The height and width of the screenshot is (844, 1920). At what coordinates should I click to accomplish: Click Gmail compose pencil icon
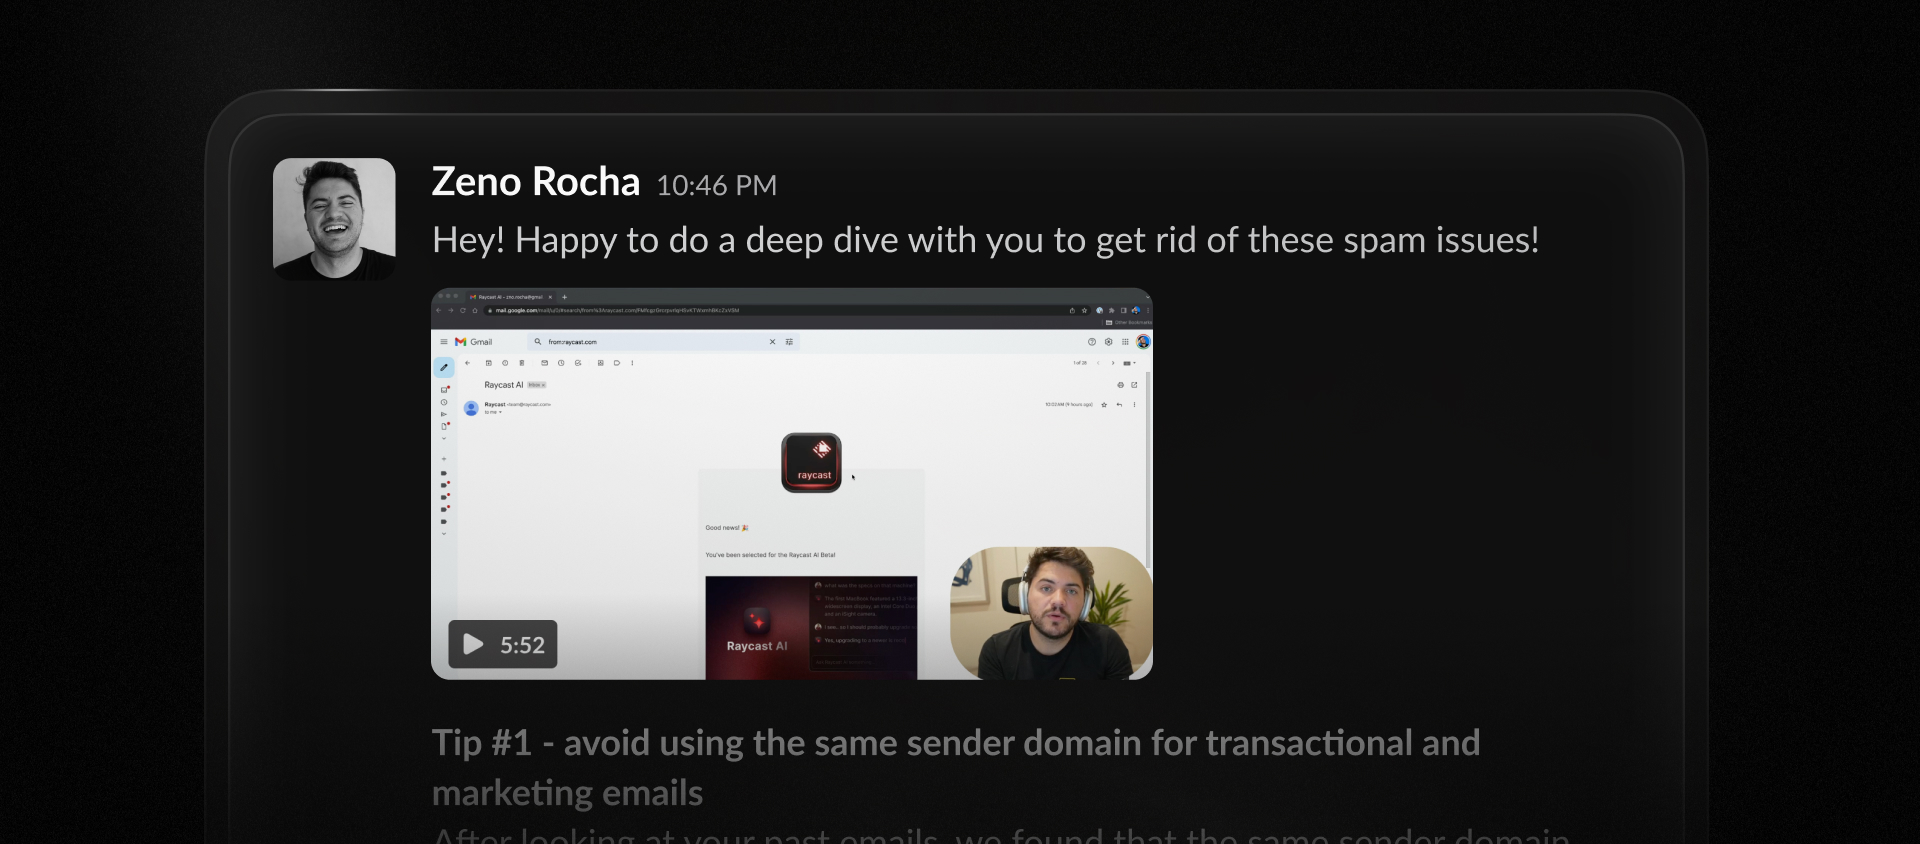click(444, 368)
